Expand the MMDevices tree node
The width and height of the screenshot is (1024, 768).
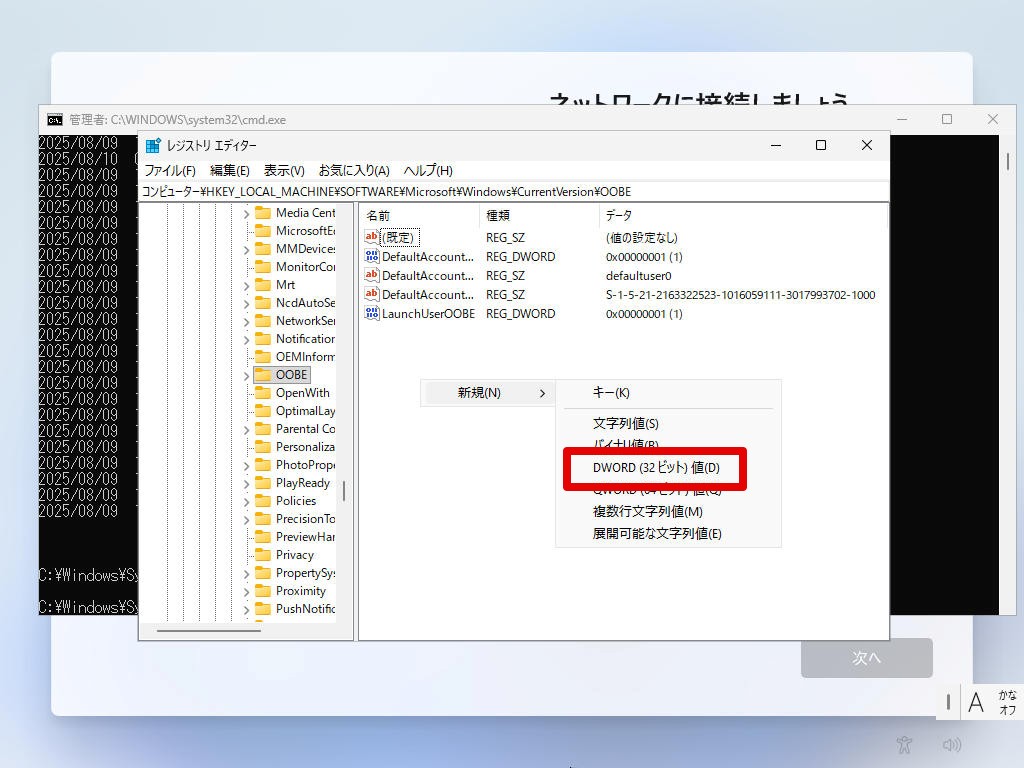[x=246, y=249]
